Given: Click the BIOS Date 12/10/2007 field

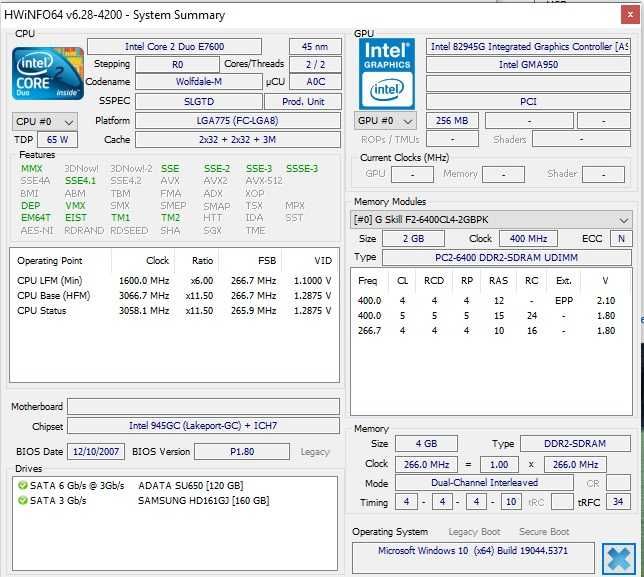Looking at the screenshot, I should [x=96, y=452].
